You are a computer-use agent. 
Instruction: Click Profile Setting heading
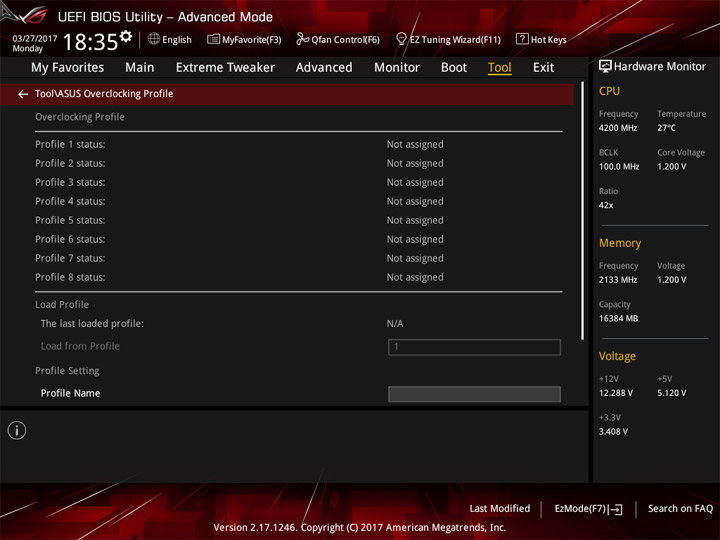[67, 371]
